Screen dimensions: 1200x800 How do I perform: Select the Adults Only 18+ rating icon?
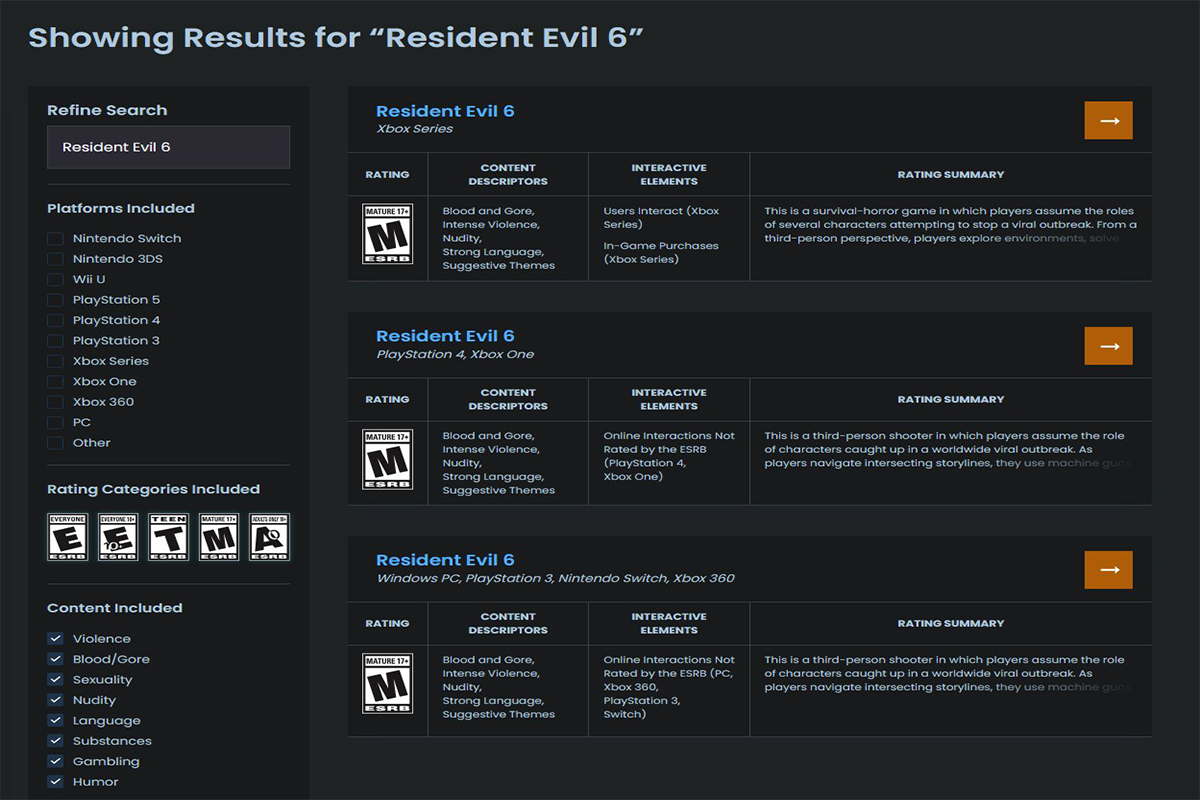[269, 537]
